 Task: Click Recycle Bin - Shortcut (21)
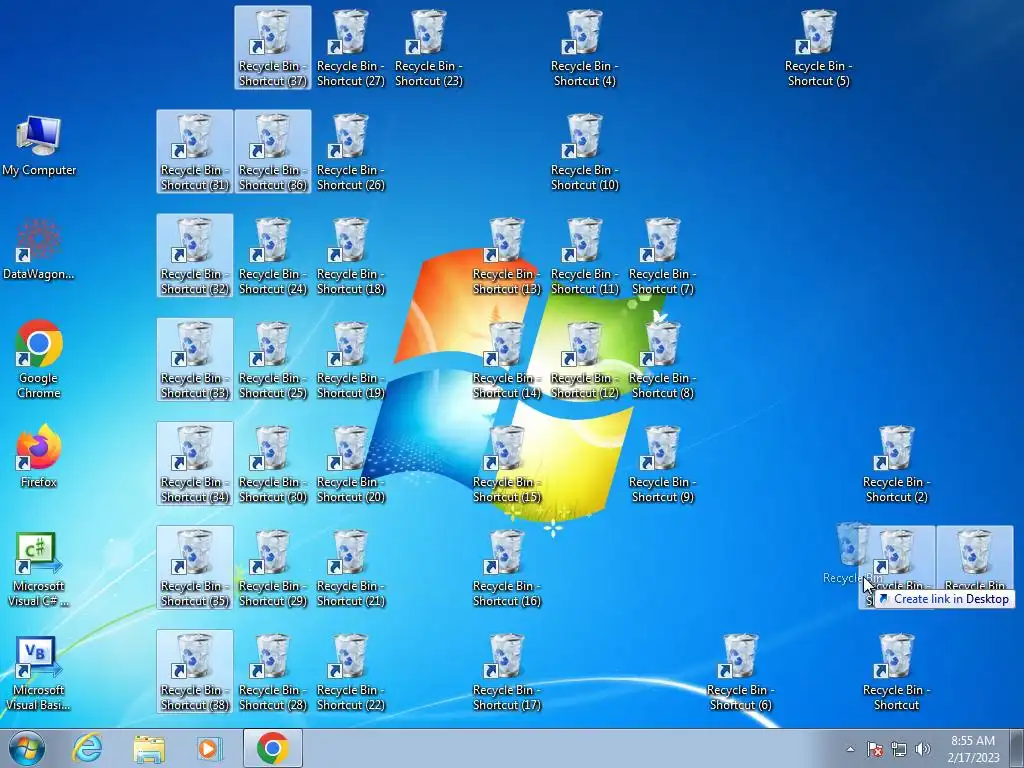351,567
